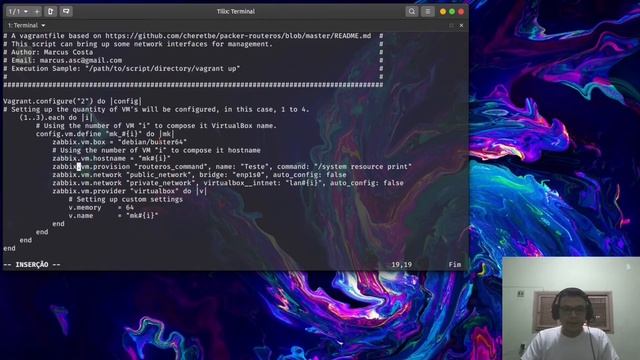Click the 'config.vm.define' line
This screenshot has height=360, width=640.
tap(105, 134)
